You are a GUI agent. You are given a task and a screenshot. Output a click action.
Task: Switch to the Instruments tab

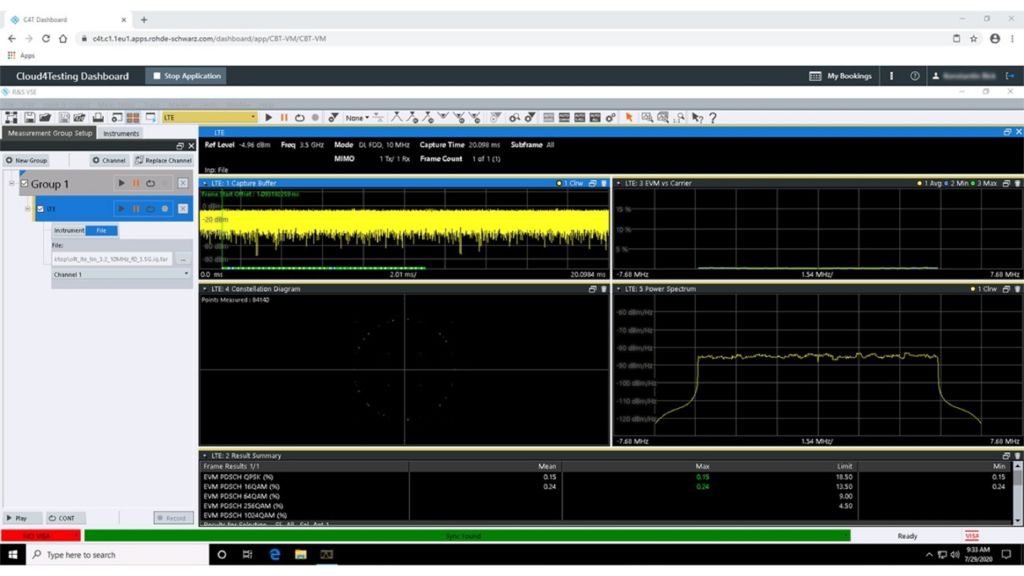tap(121, 133)
